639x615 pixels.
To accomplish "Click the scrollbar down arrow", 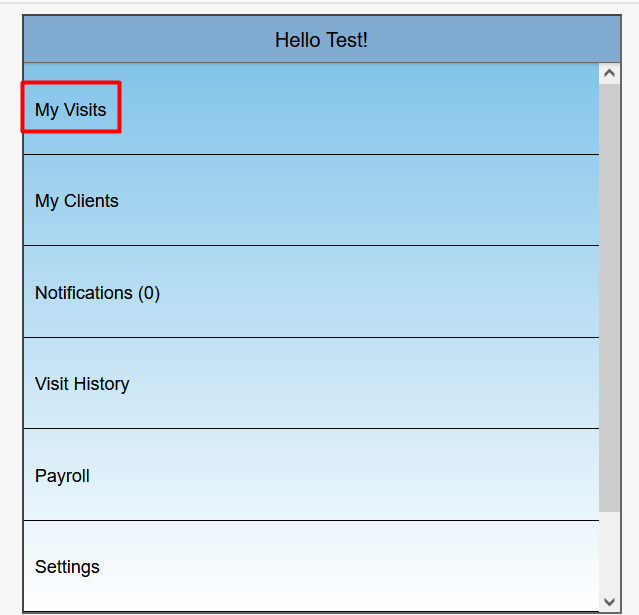I will point(609,601).
